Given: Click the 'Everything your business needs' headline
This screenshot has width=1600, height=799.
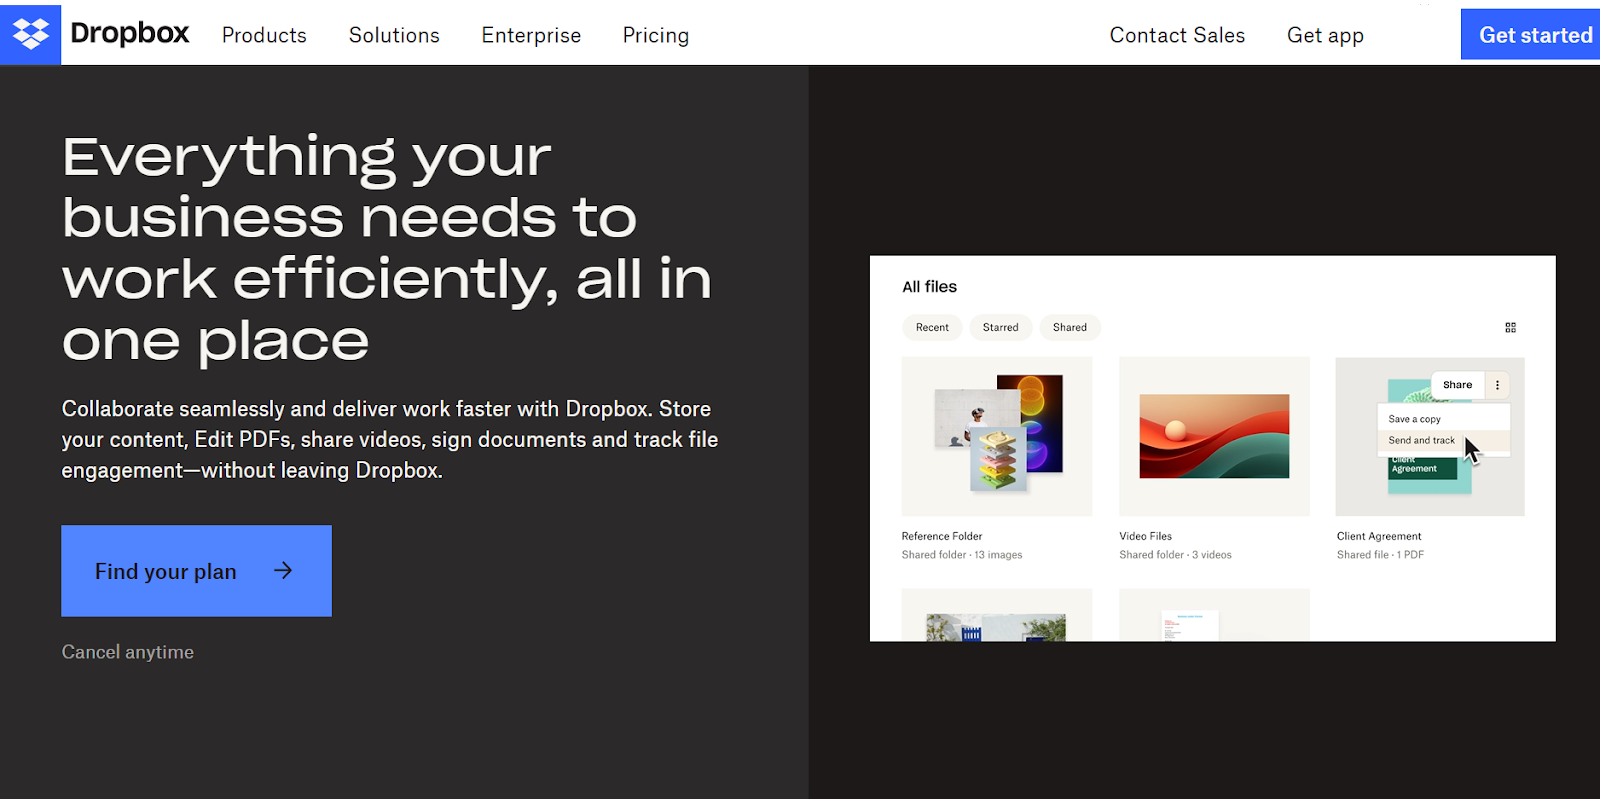Looking at the screenshot, I should 387,248.
